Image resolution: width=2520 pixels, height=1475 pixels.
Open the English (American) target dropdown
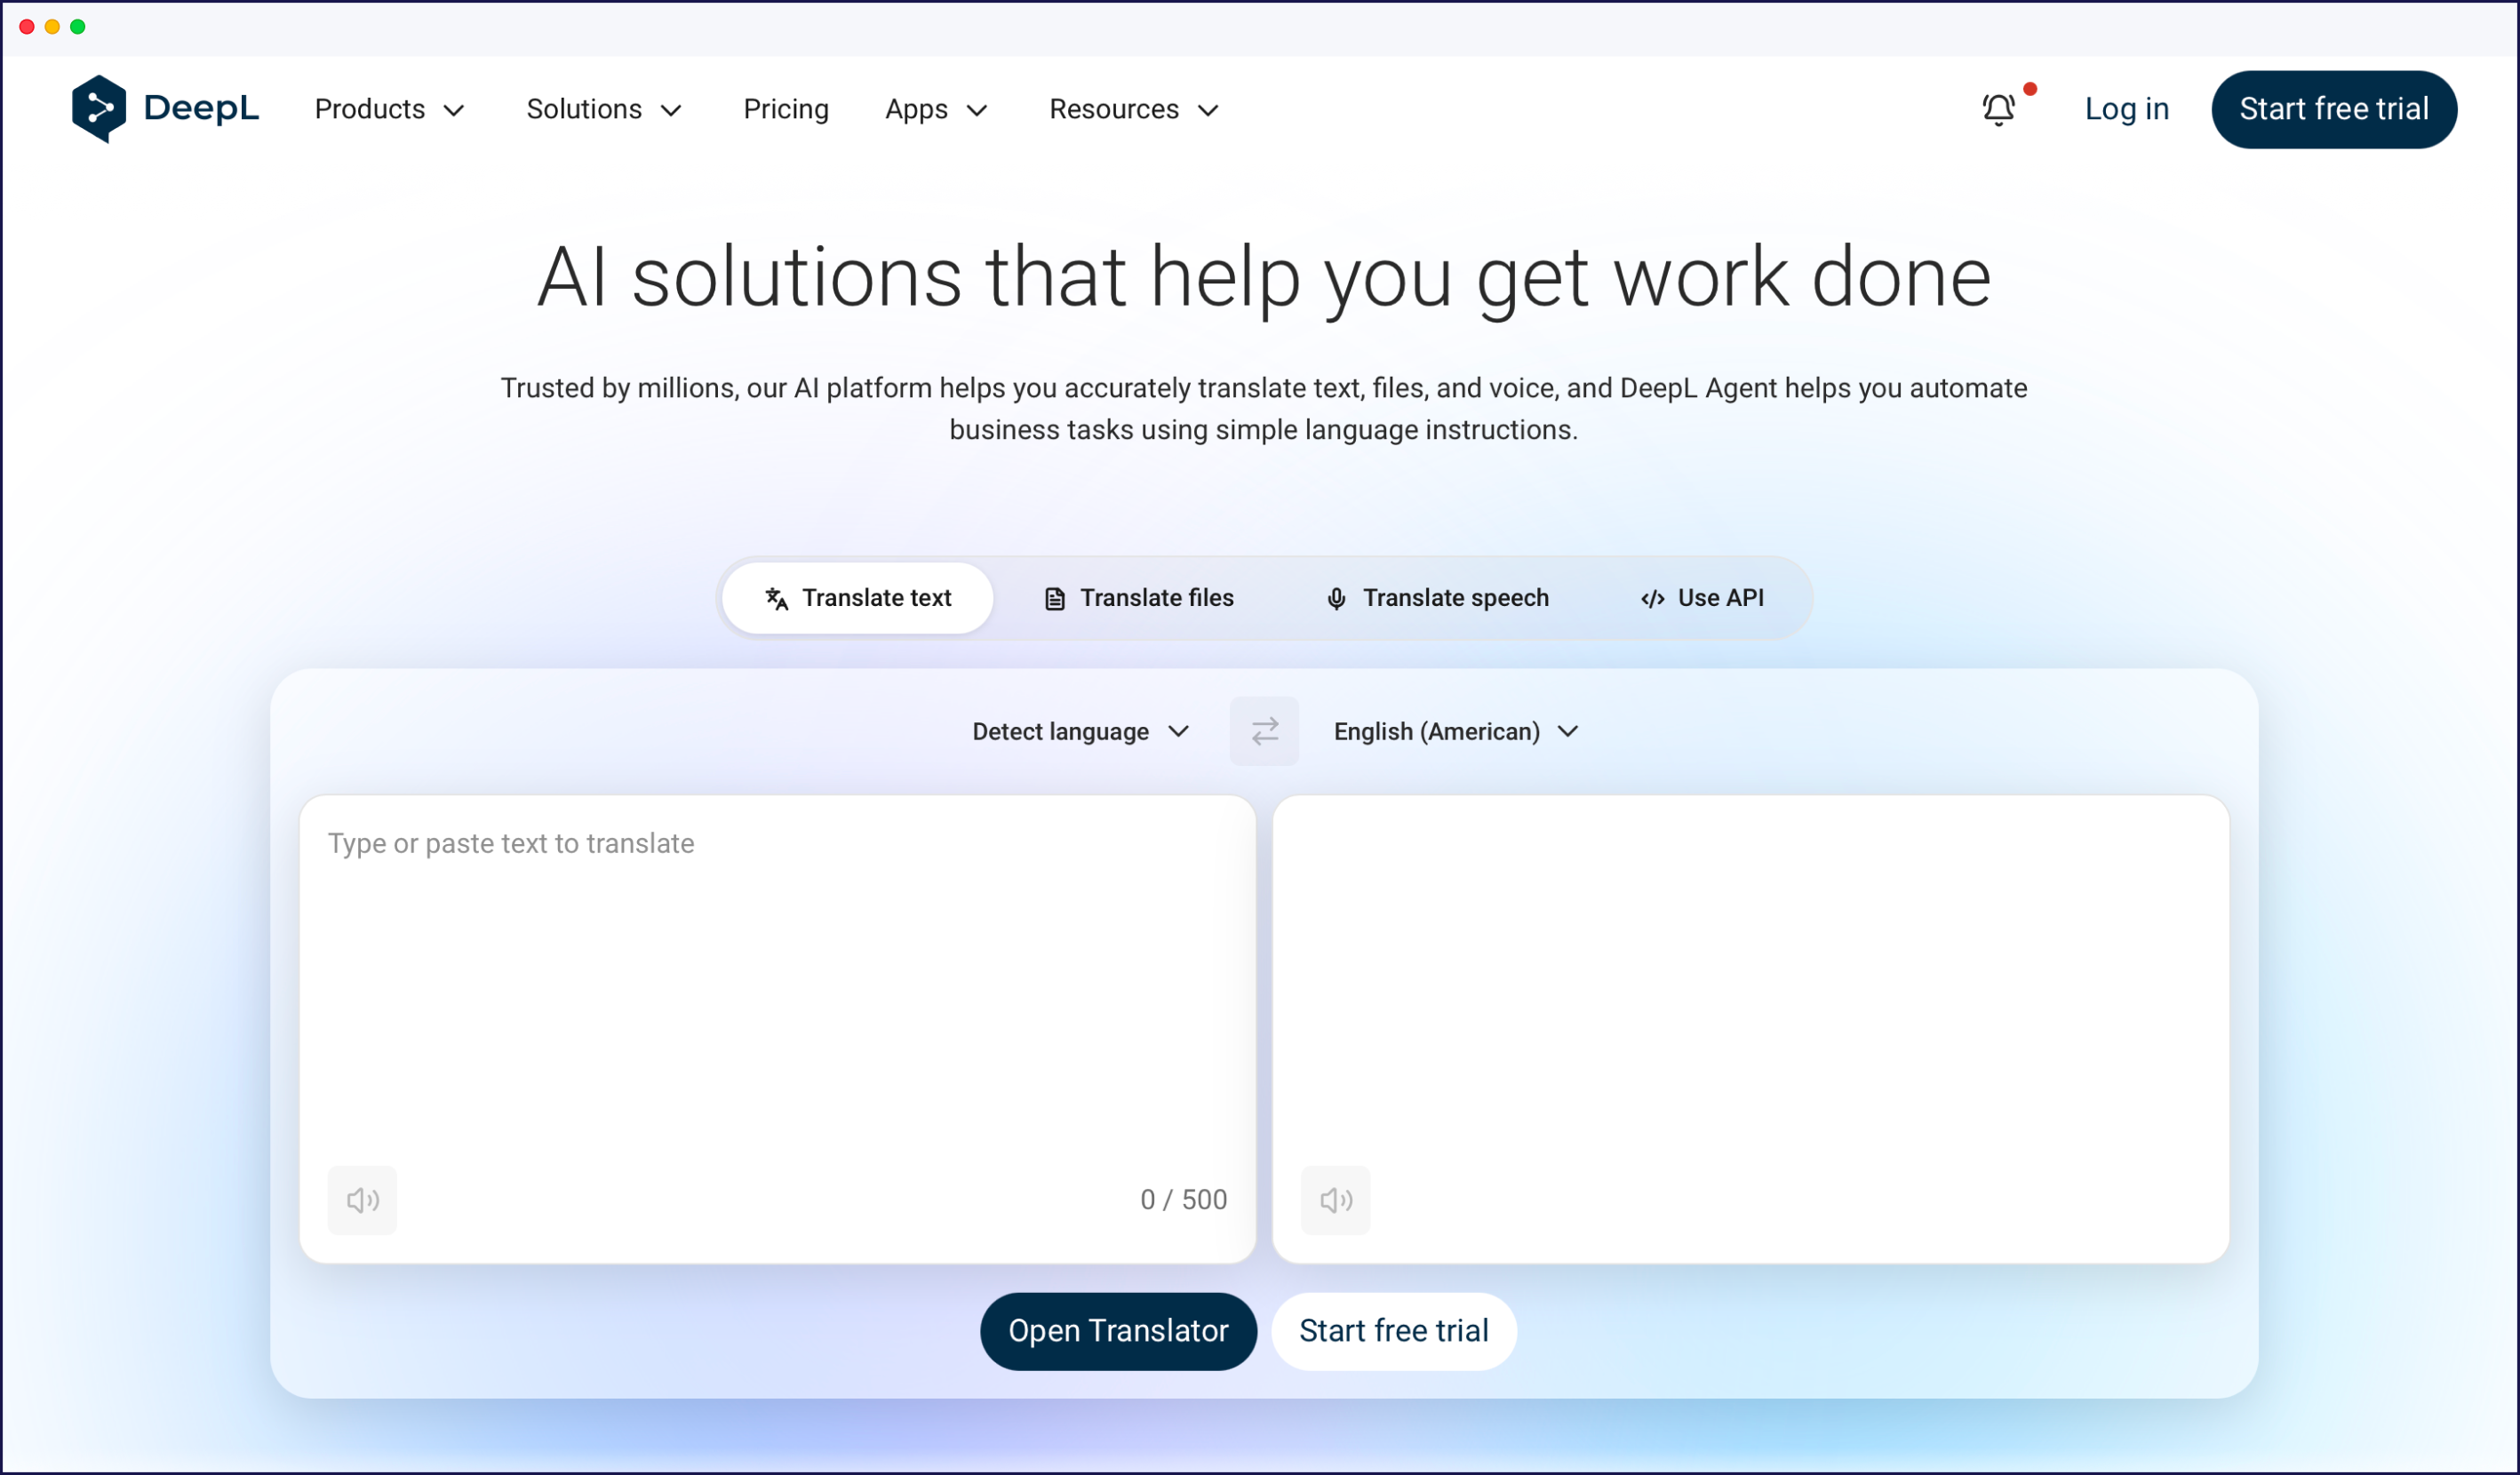pyautogui.click(x=1456, y=732)
